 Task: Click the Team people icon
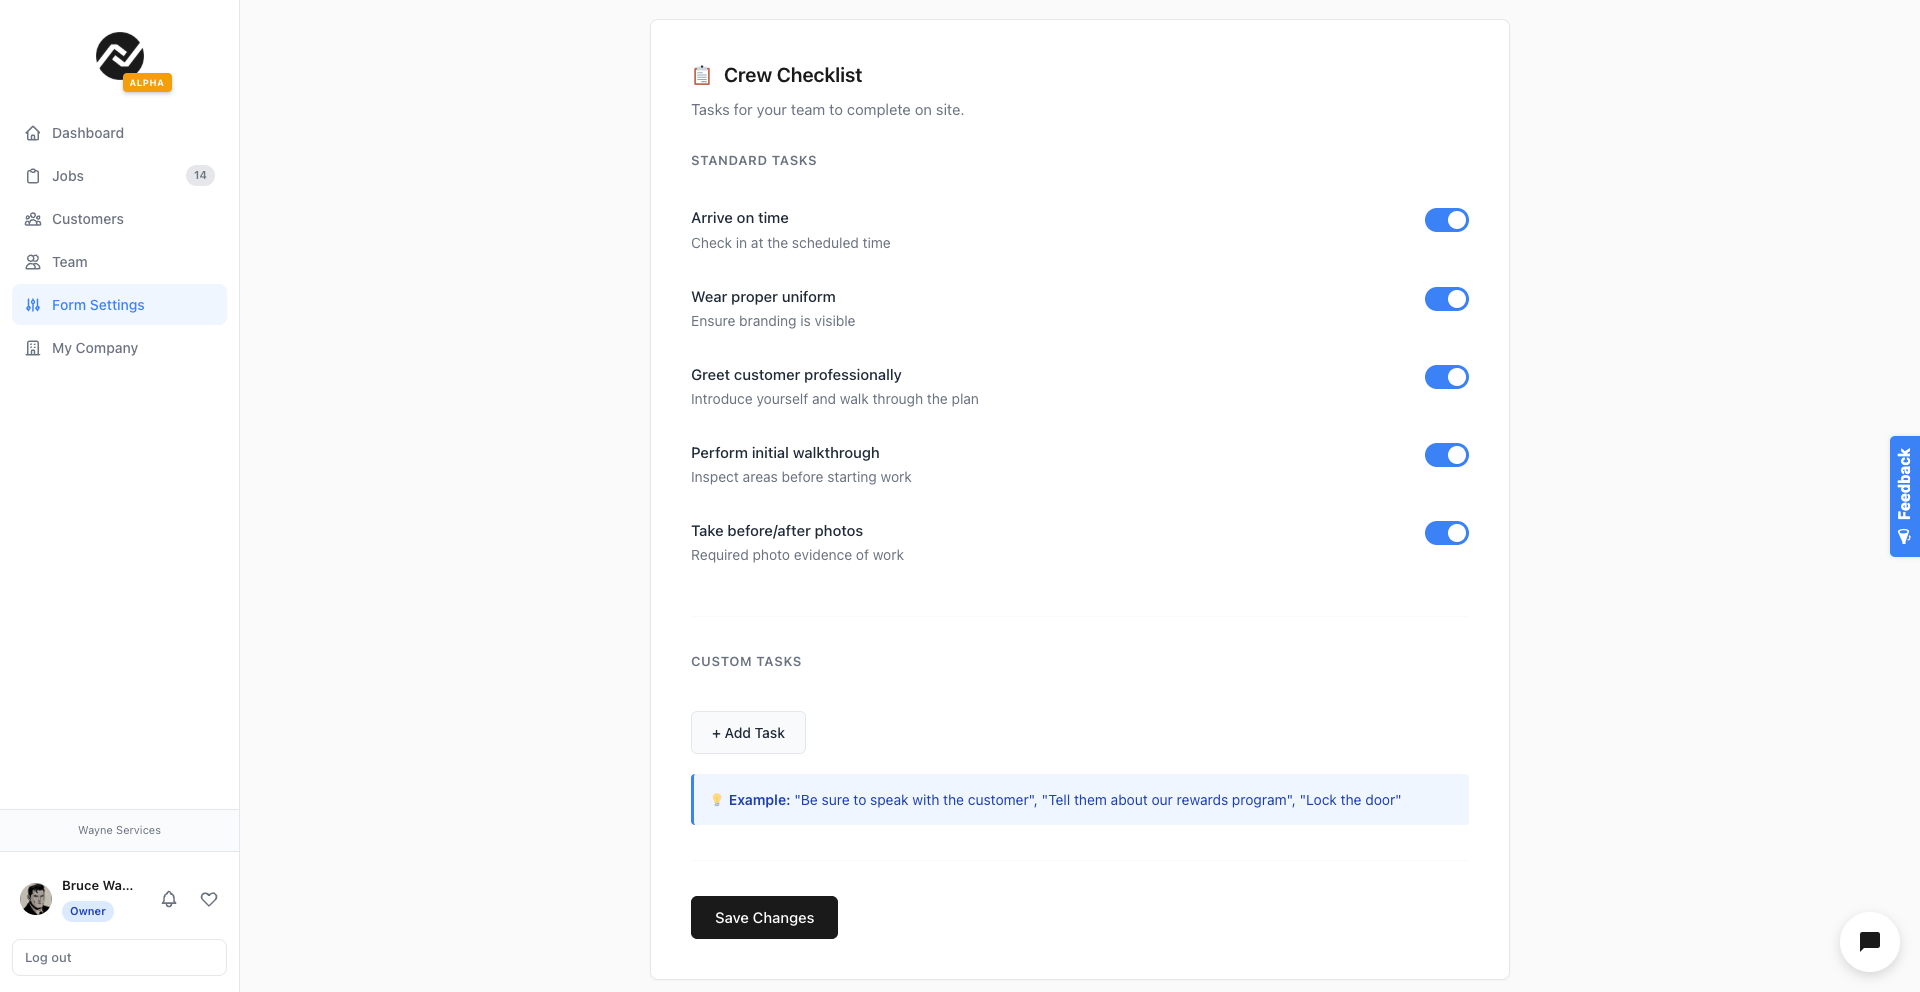pyautogui.click(x=33, y=262)
